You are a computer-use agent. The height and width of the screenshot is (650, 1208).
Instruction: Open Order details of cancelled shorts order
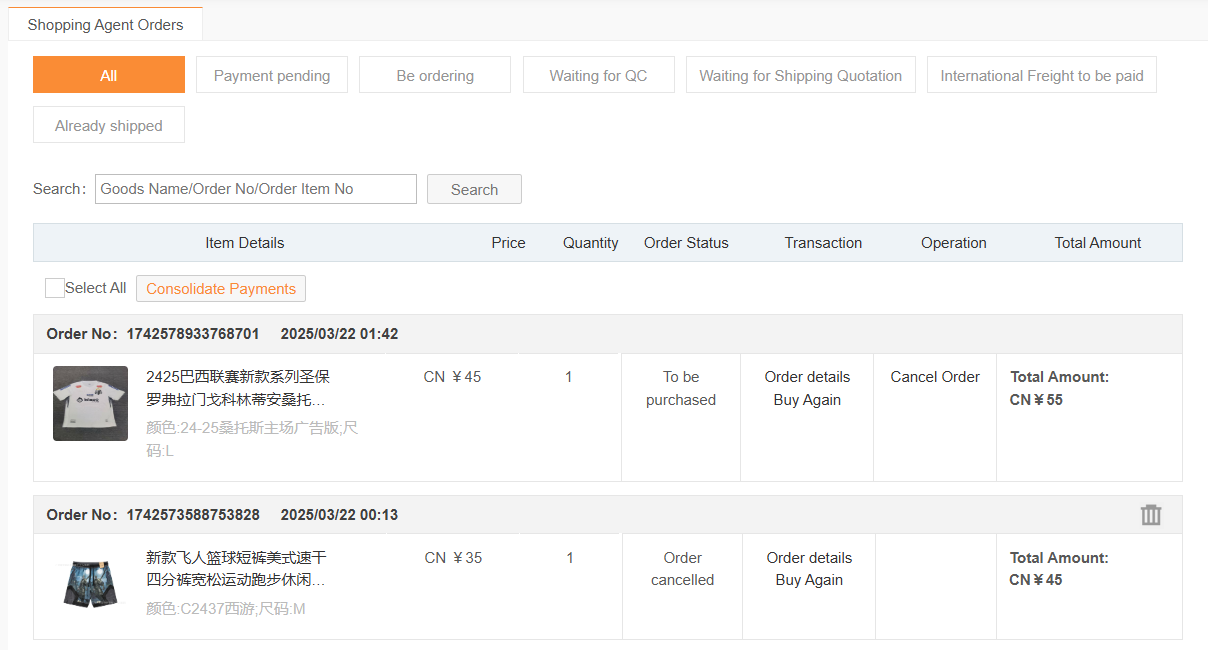809,558
